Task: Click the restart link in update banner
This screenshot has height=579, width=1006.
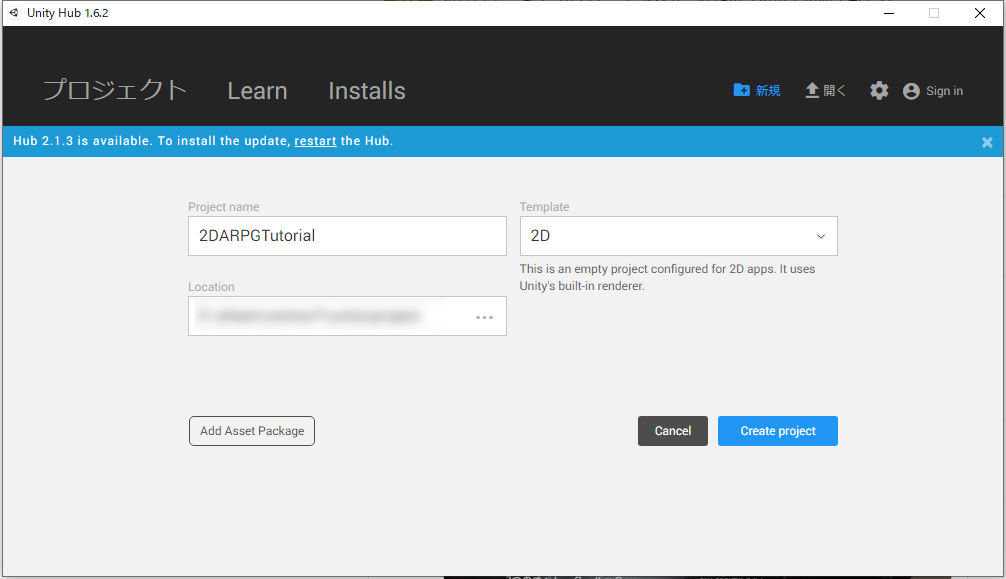Action: point(315,141)
